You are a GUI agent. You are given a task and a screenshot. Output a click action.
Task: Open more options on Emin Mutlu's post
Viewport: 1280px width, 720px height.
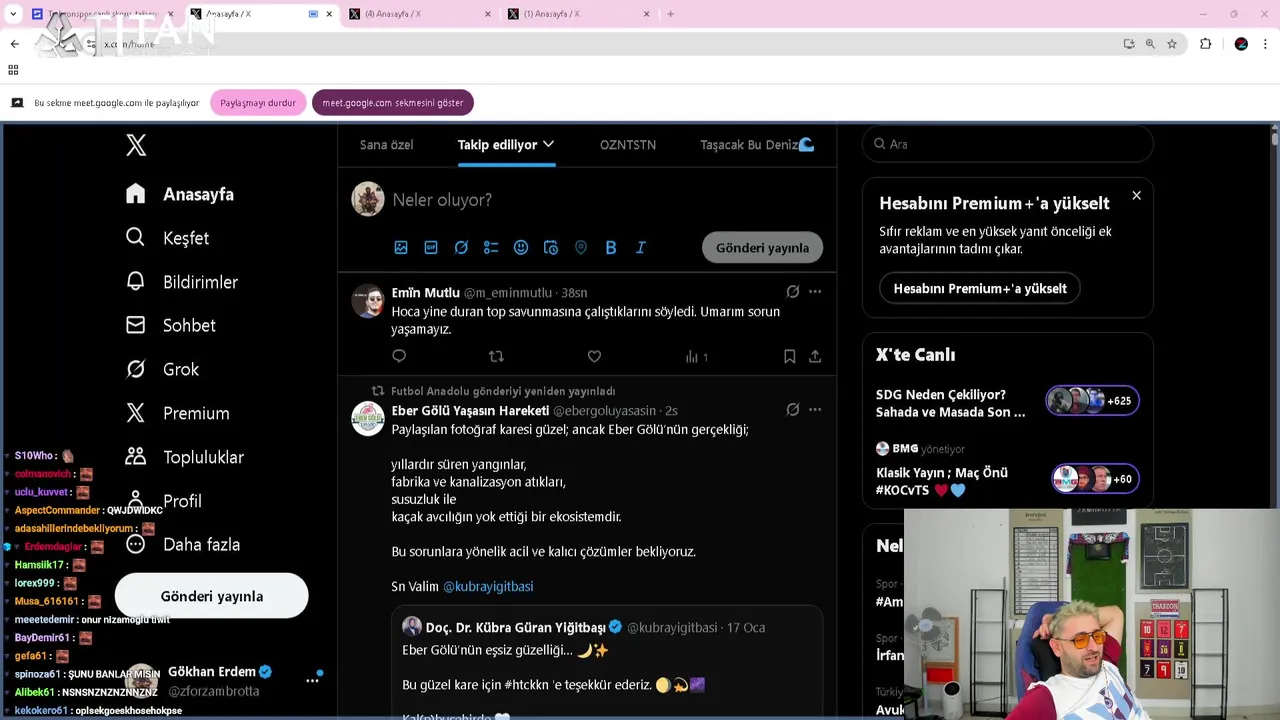[x=815, y=292]
